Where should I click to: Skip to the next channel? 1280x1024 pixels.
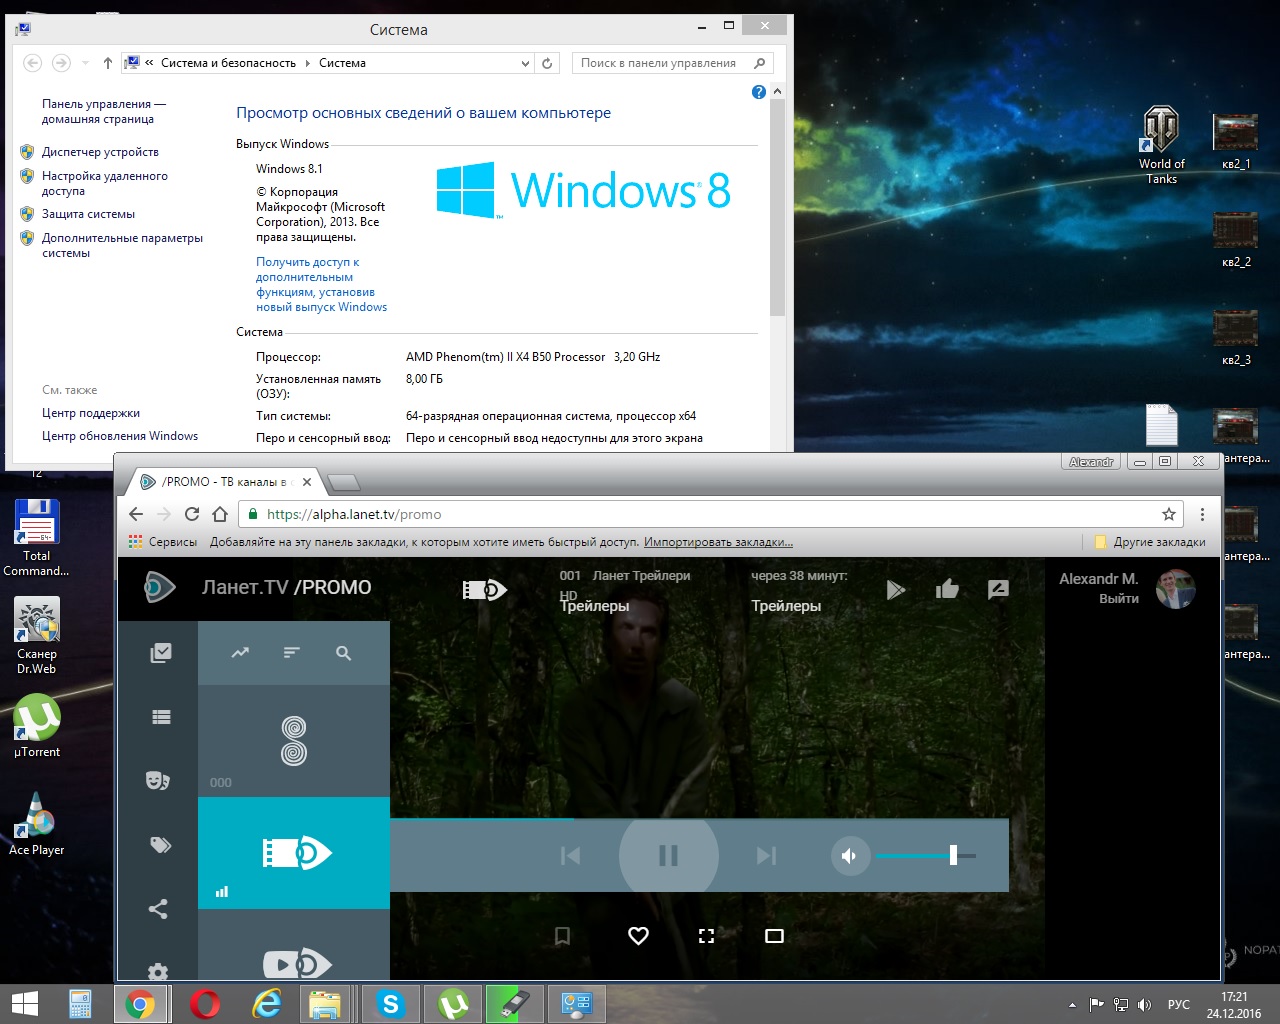[x=766, y=855]
